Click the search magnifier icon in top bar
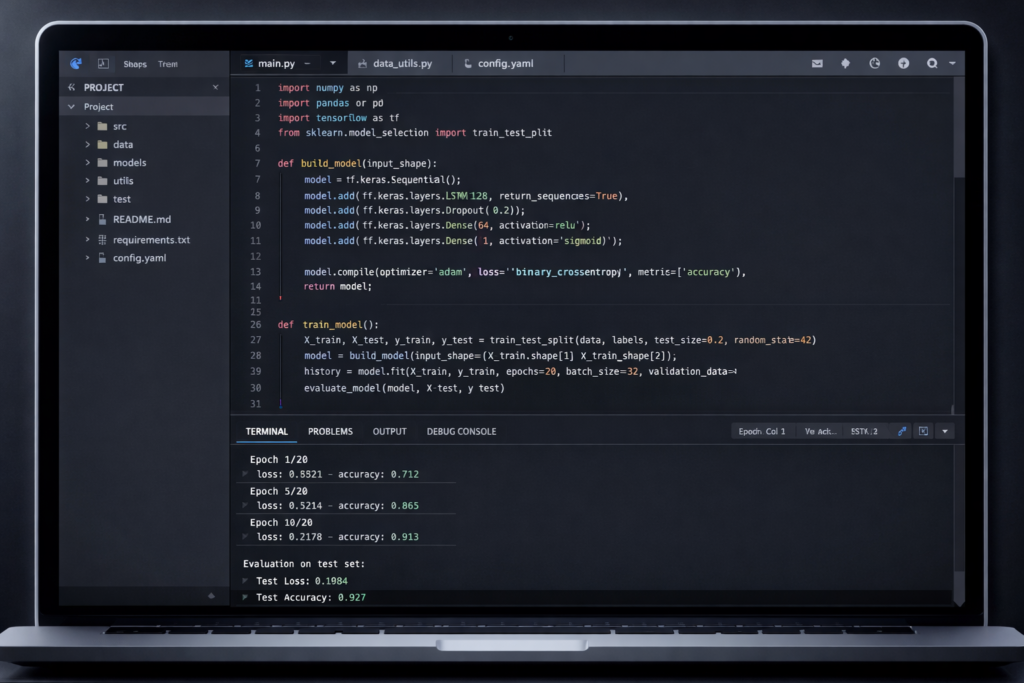This screenshot has height=683, width=1024. (x=932, y=63)
